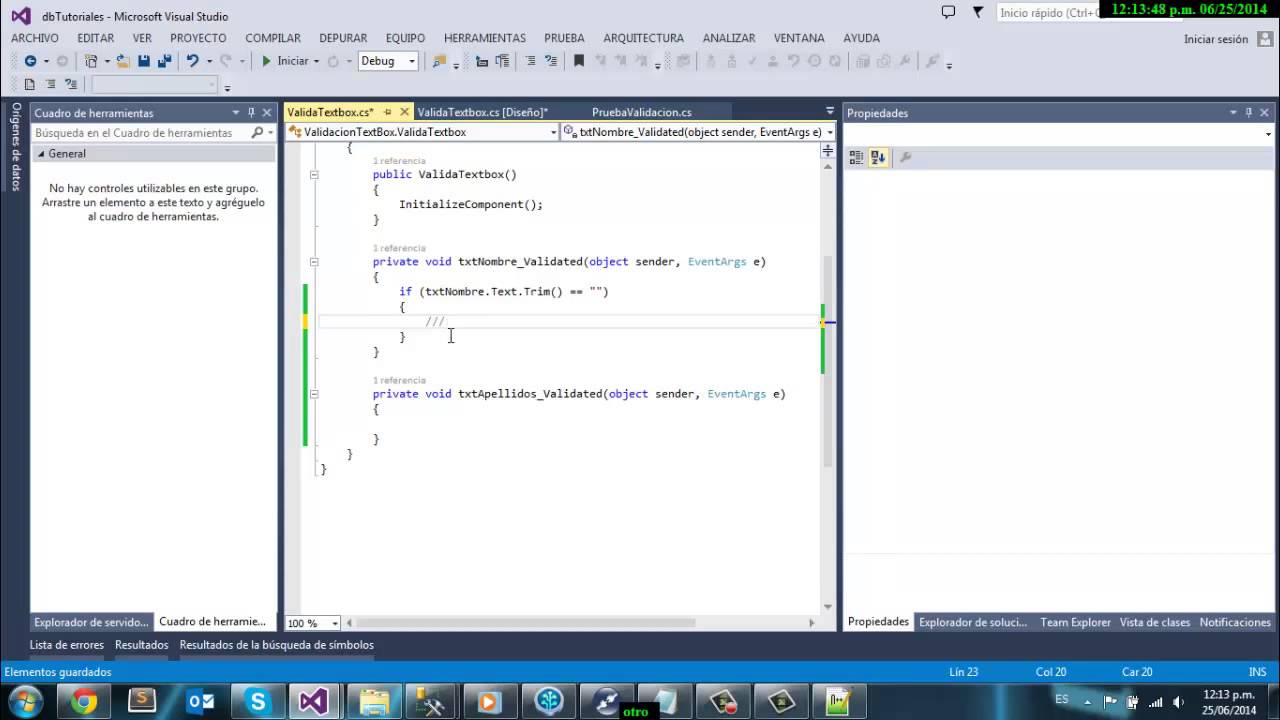The width and height of the screenshot is (1280, 720).
Task: Switch to Explorador de soluciones tab
Action: 973,622
